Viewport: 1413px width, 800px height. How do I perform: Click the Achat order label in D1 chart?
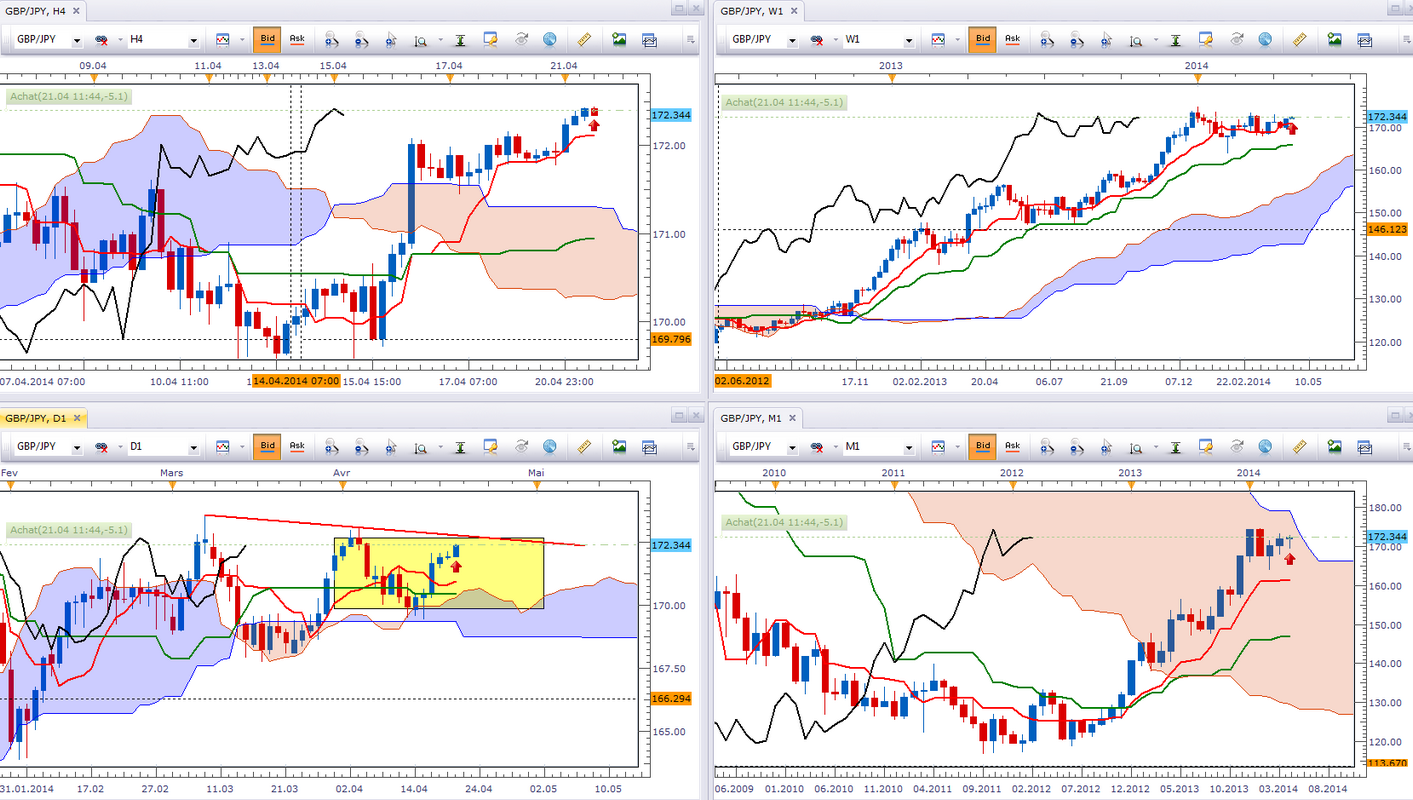click(x=70, y=530)
